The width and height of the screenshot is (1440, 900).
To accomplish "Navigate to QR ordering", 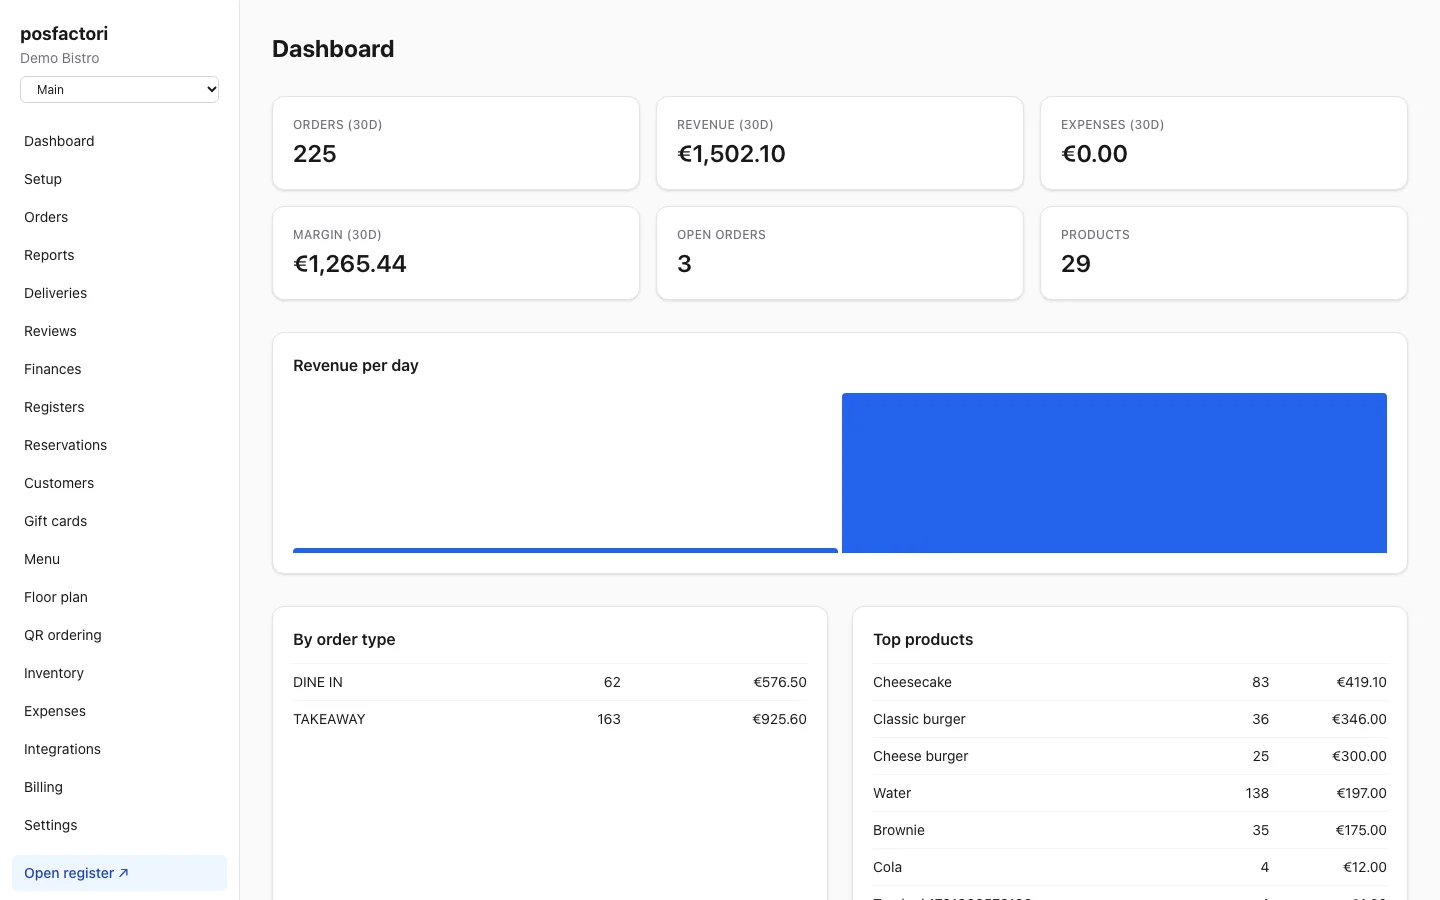I will point(63,635).
